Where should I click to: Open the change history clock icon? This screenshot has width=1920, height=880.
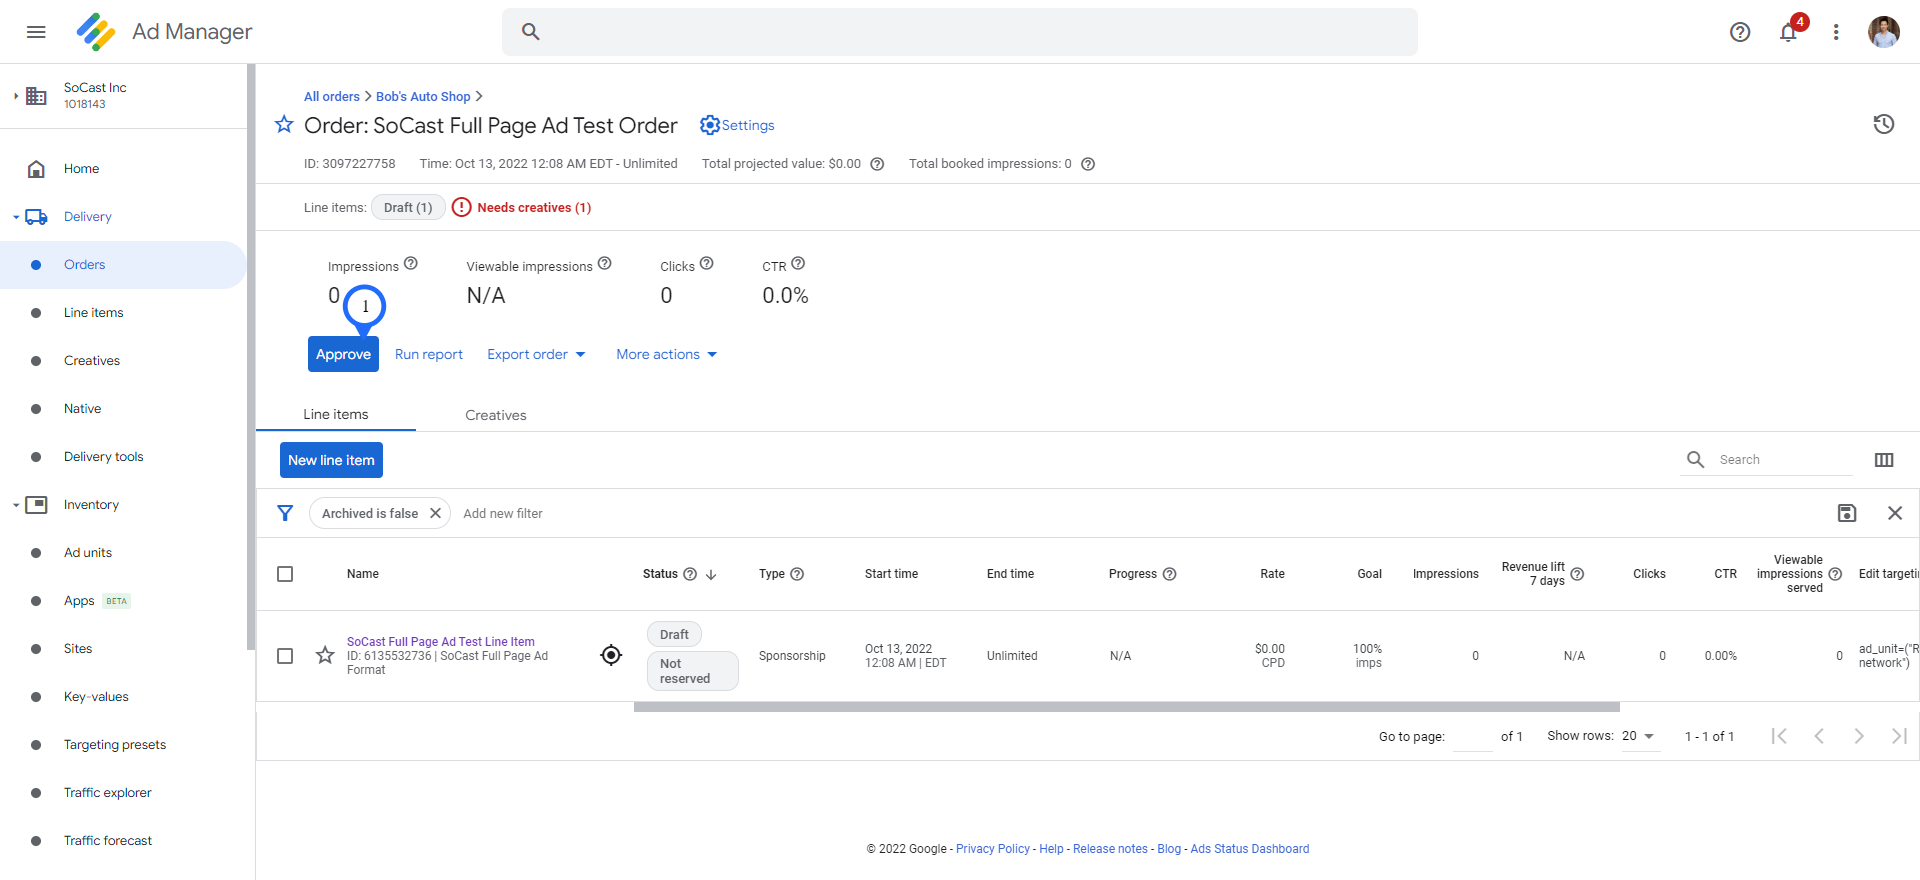[1884, 124]
